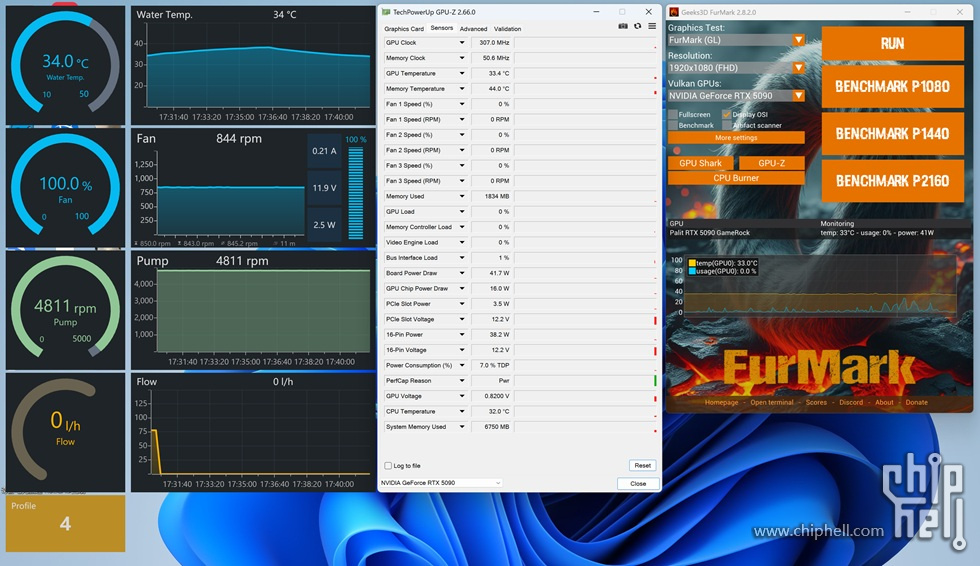Open the Graphics Test FurMark (GL) dropdown
The image size is (980, 566).
click(x=736, y=40)
